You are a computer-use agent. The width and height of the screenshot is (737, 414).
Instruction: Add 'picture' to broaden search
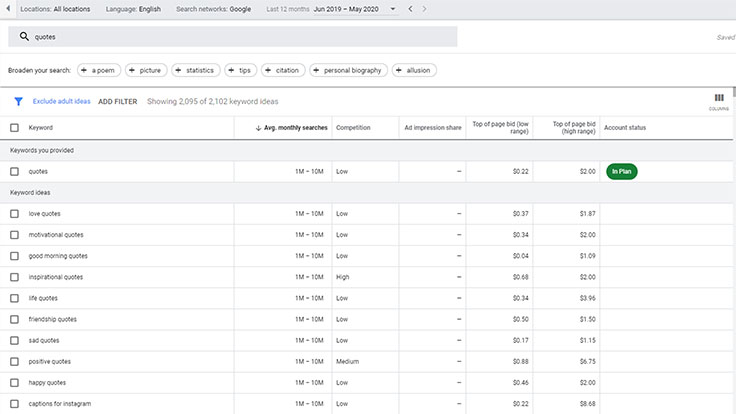[146, 70]
